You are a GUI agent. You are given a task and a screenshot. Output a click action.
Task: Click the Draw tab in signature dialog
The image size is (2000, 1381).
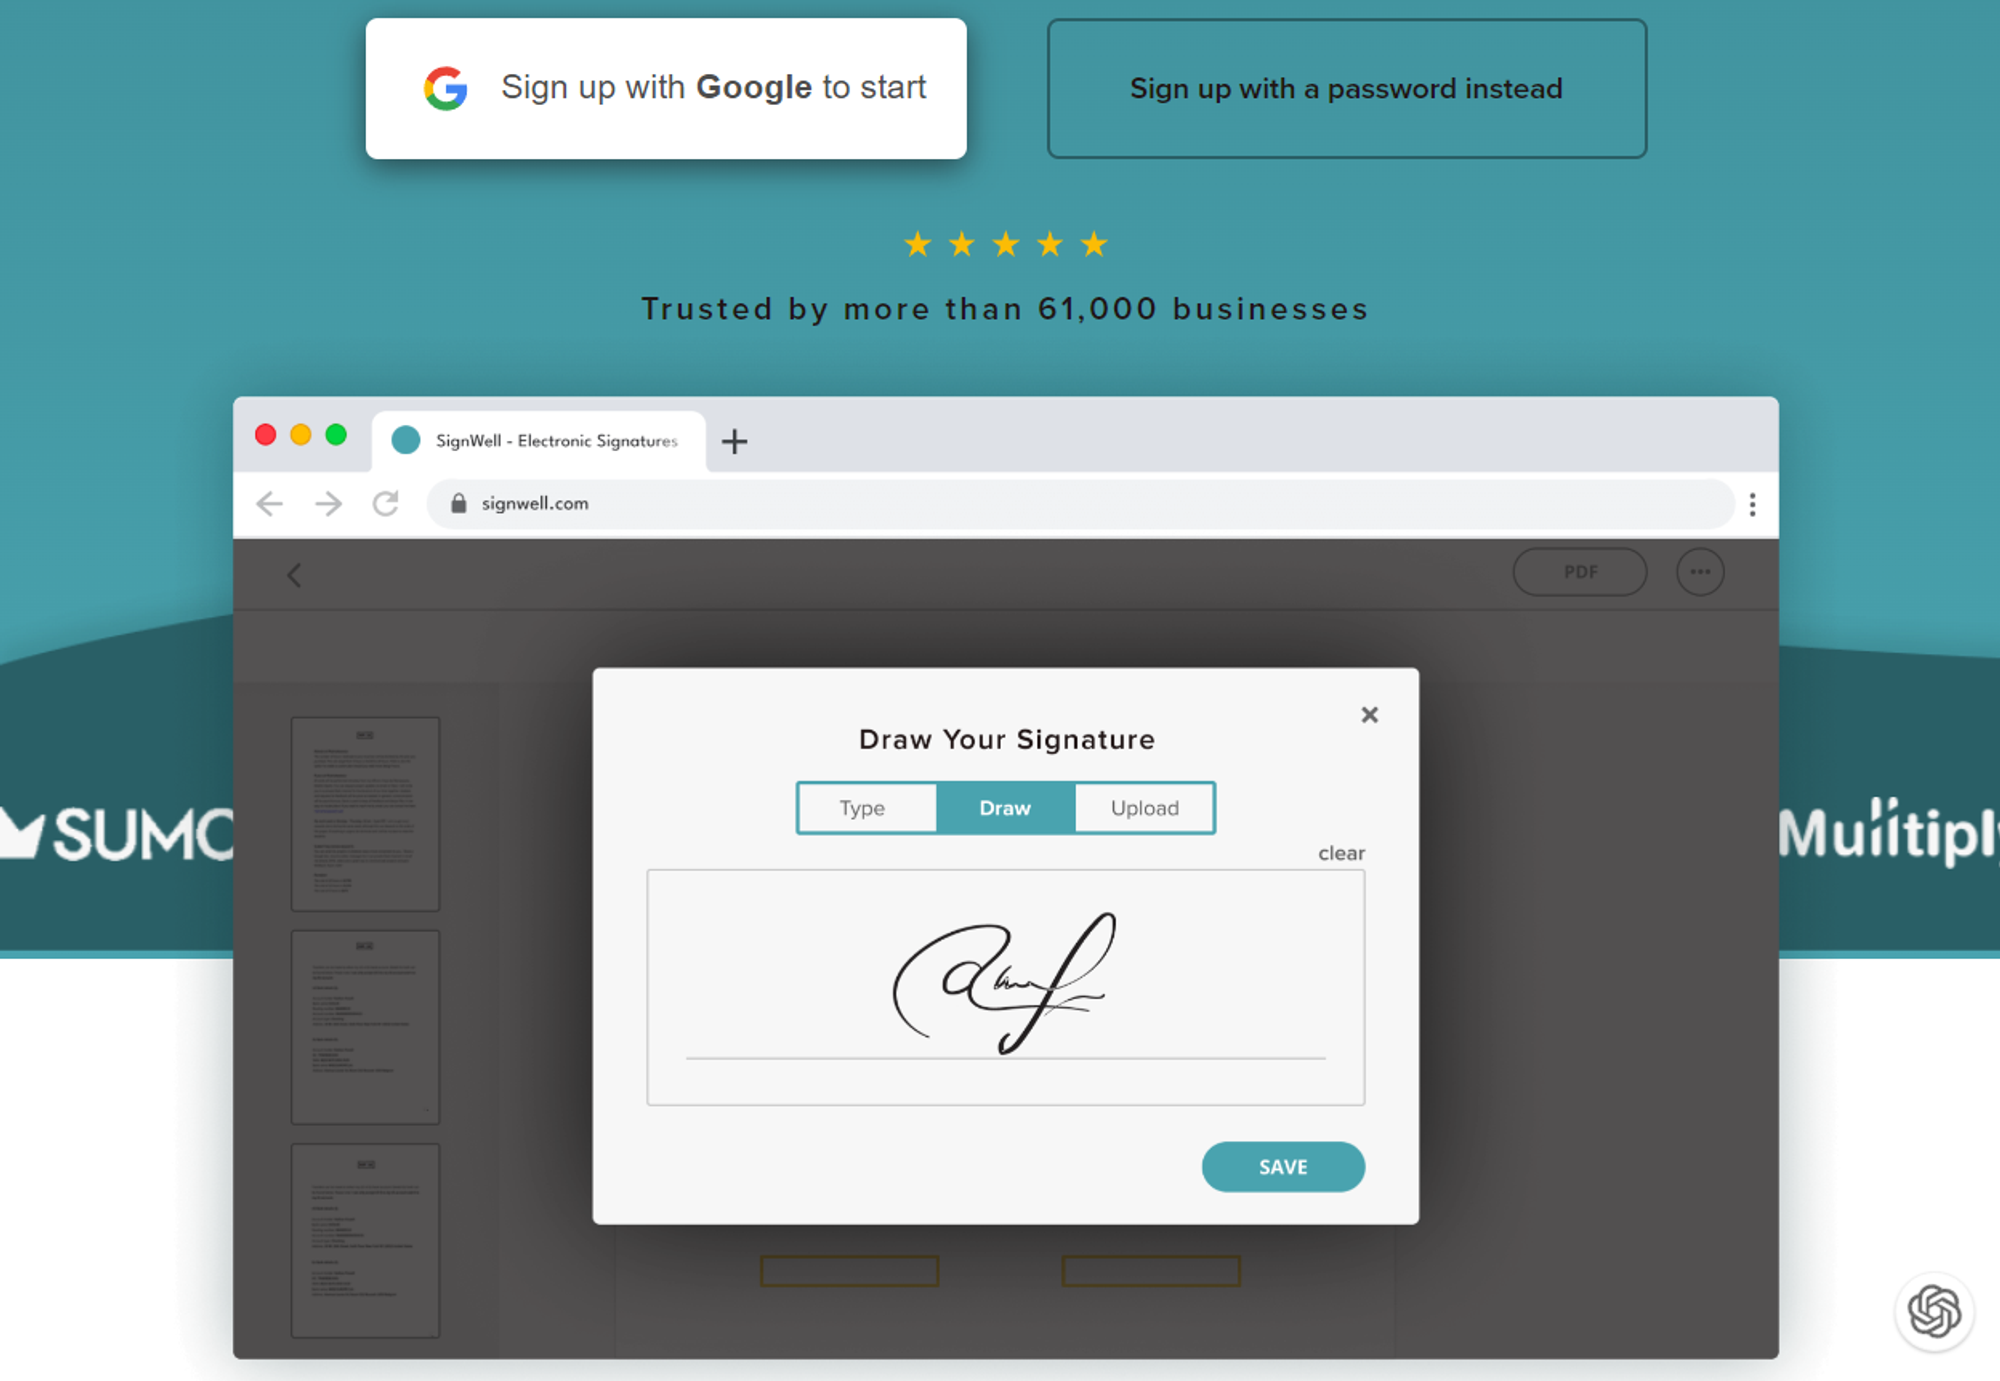pyautogui.click(x=1003, y=807)
